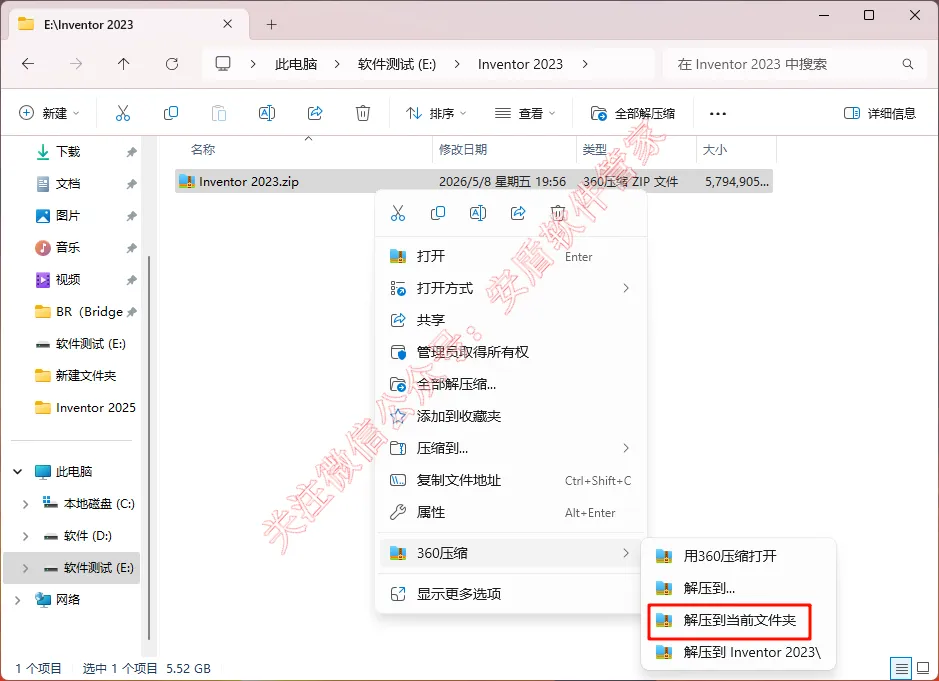Go up one folder level
Image resolution: width=939 pixels, height=681 pixels.
pos(123,63)
